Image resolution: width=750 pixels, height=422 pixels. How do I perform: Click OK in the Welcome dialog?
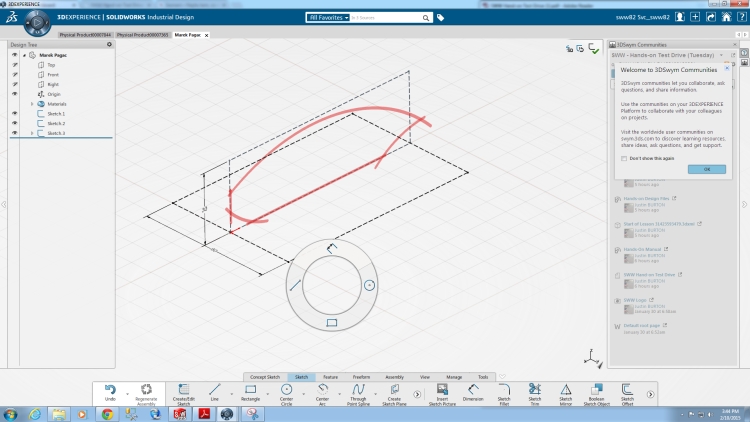click(706, 169)
